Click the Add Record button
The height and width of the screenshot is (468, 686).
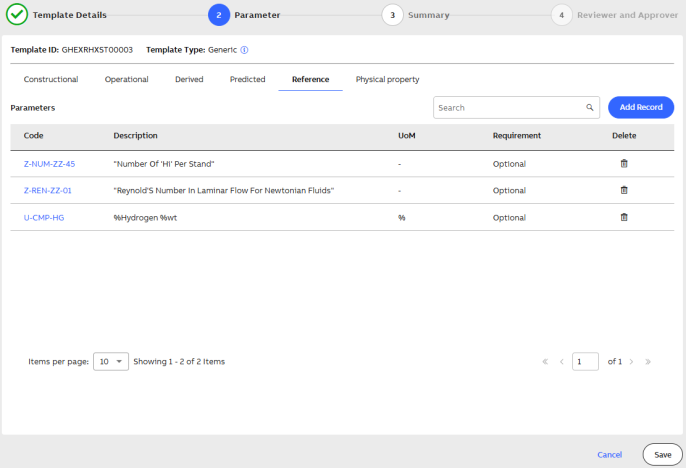tap(640, 107)
